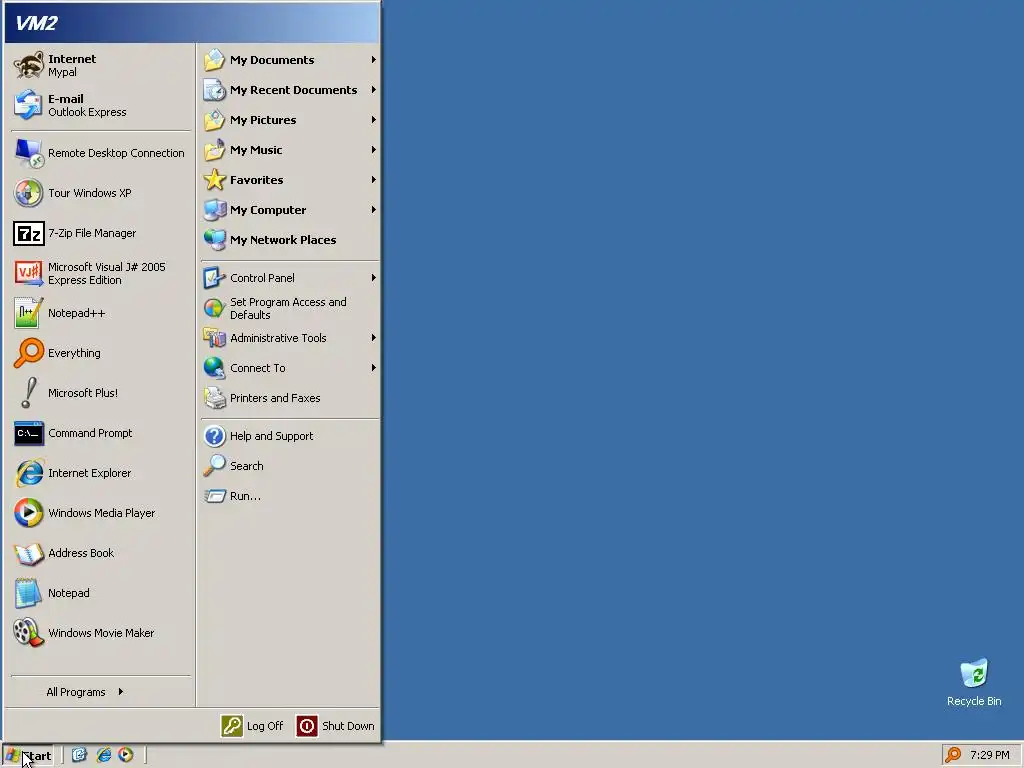Click the Start button

[28, 756]
